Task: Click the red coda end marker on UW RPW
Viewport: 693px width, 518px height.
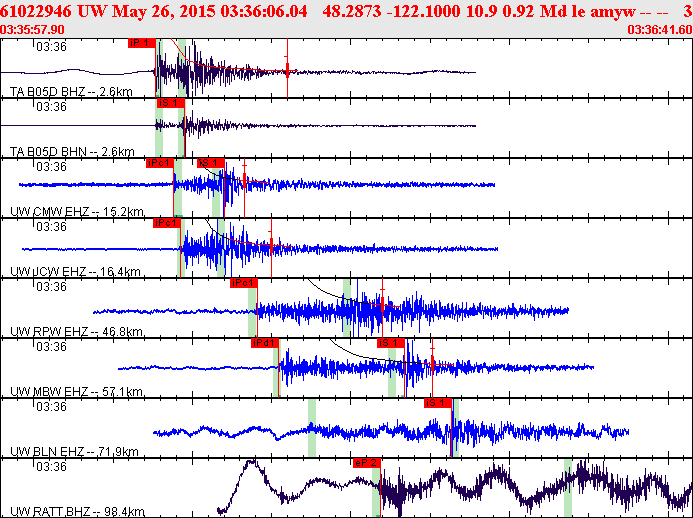Action: point(382,304)
